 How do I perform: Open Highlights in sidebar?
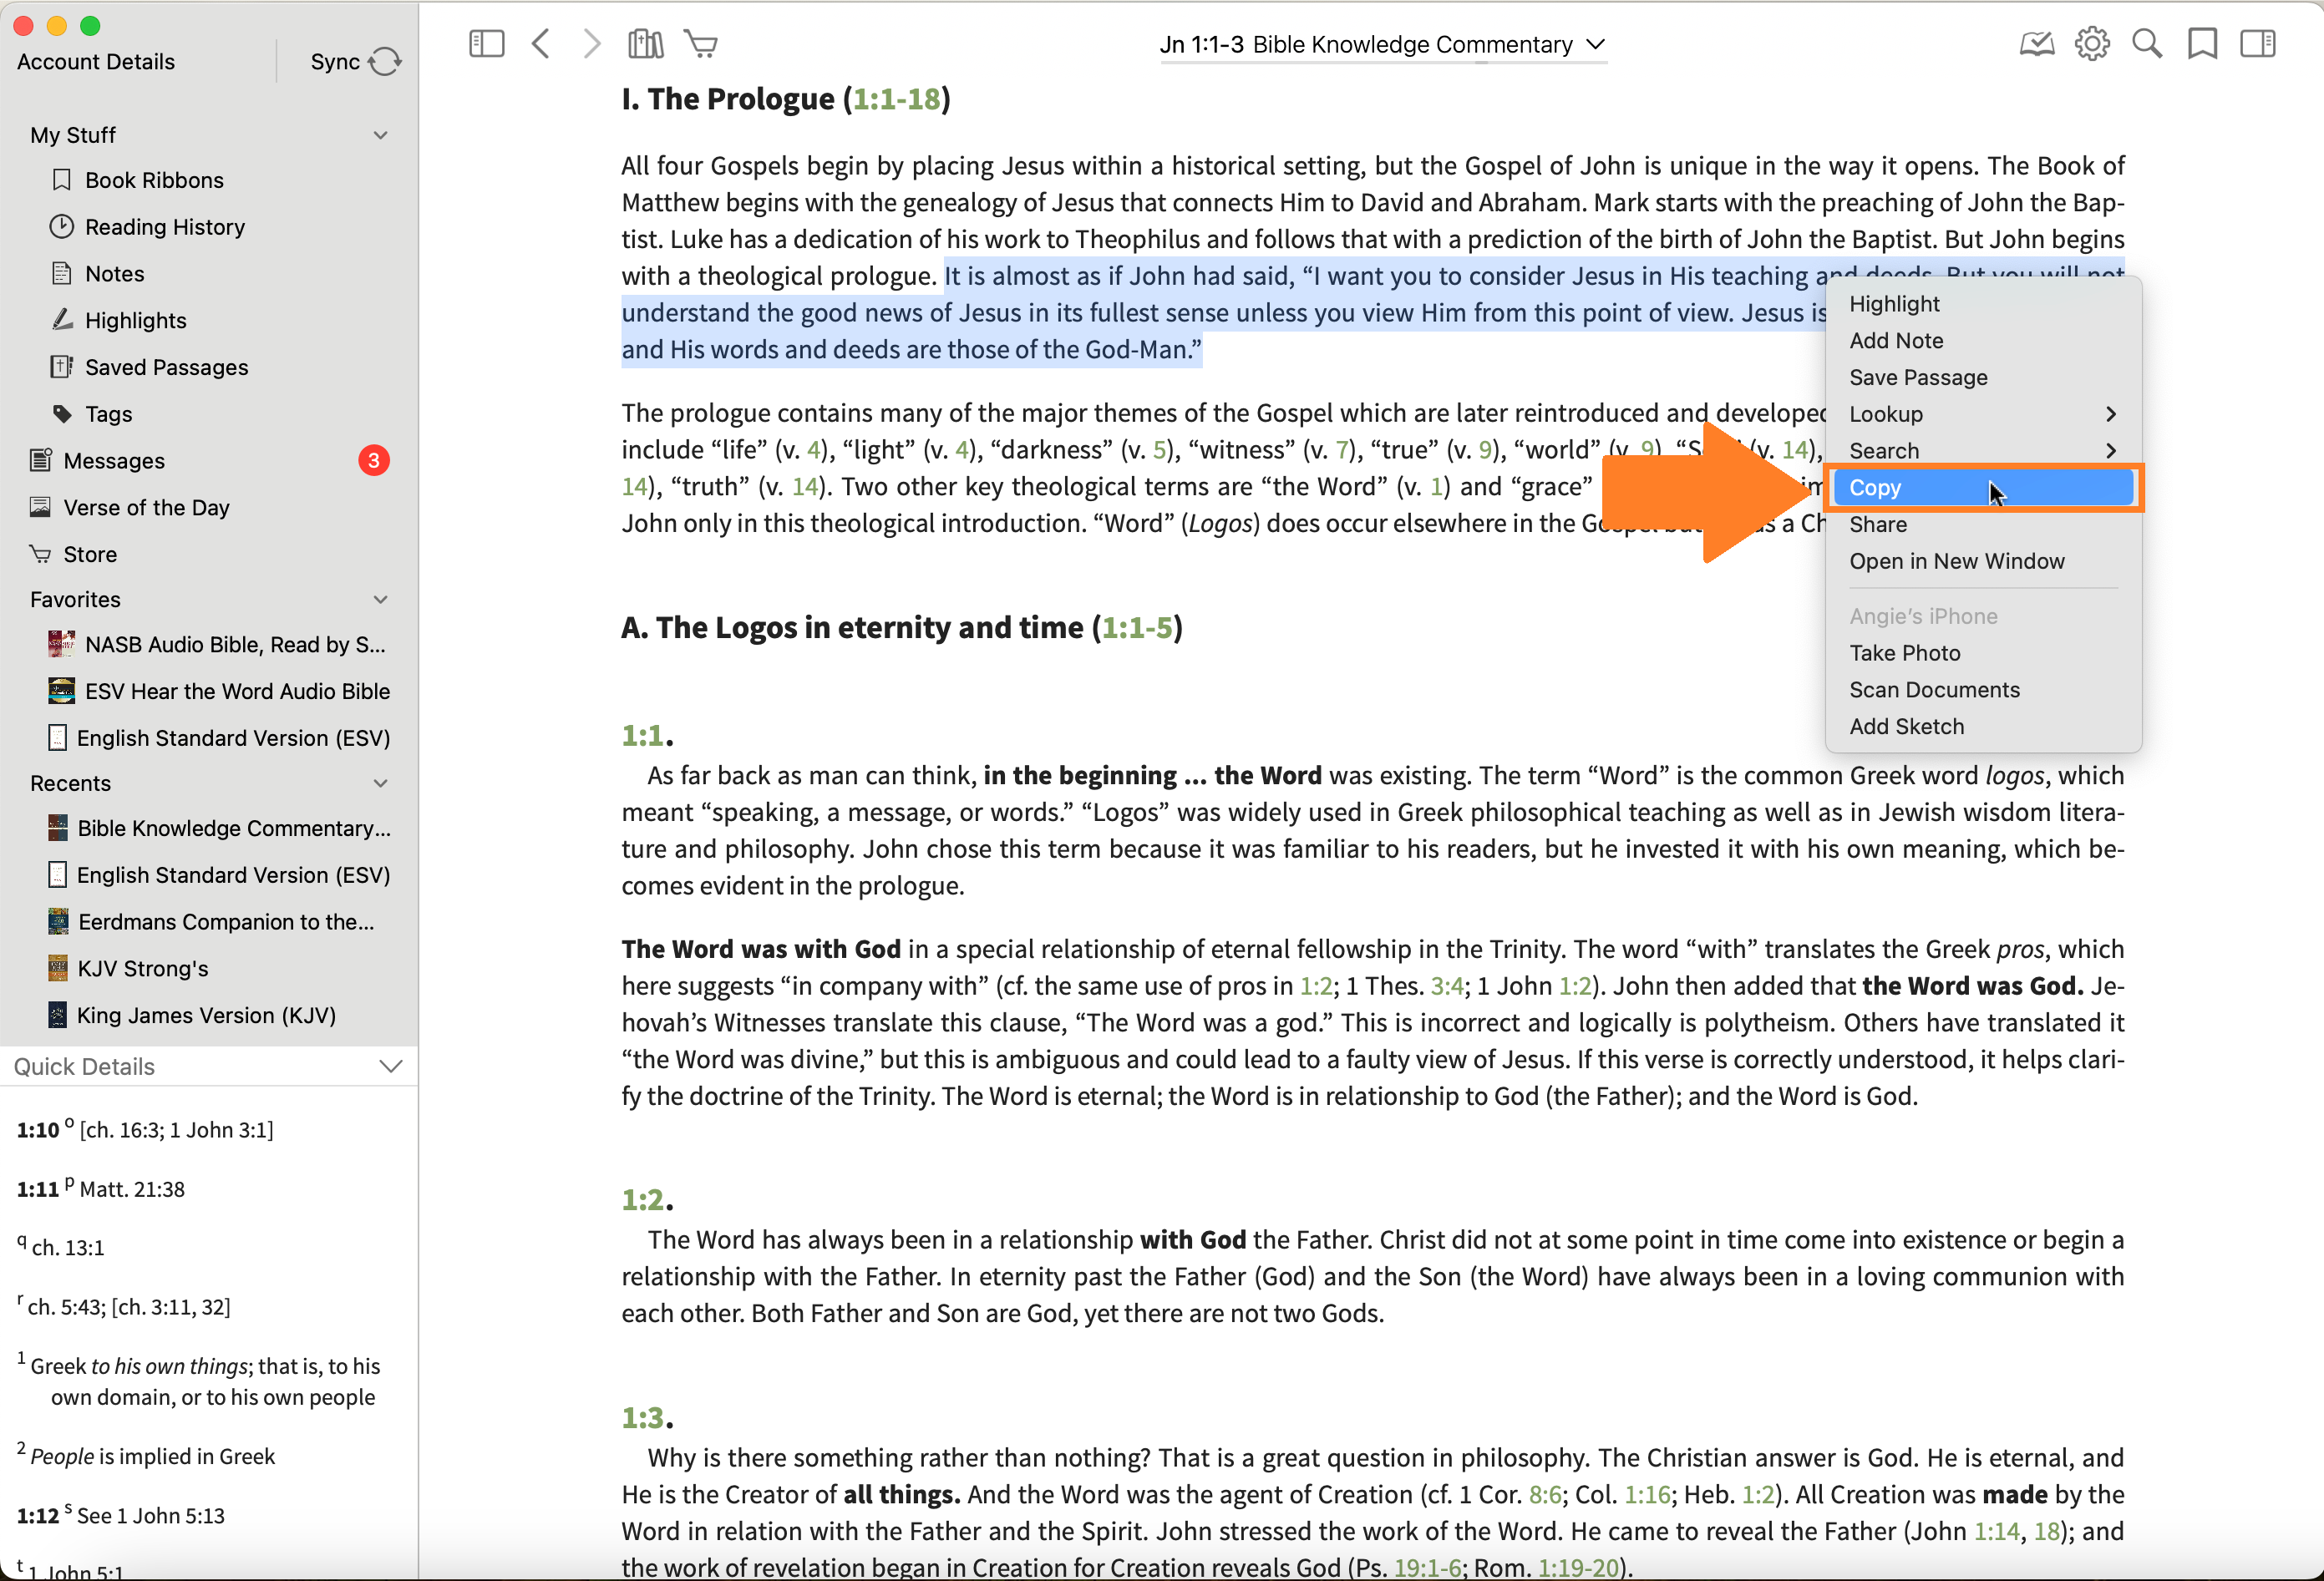click(x=135, y=320)
